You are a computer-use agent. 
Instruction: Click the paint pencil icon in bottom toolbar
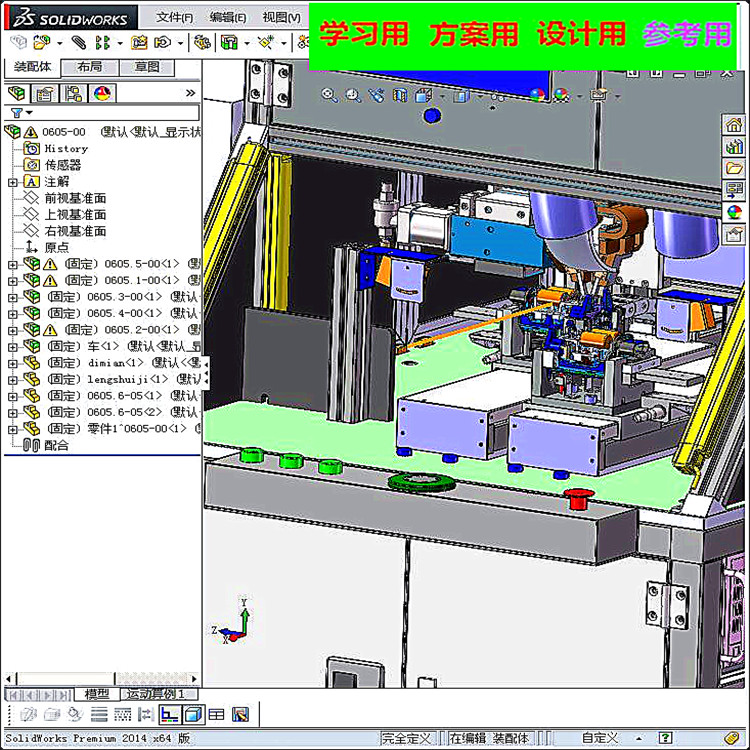click(240, 715)
